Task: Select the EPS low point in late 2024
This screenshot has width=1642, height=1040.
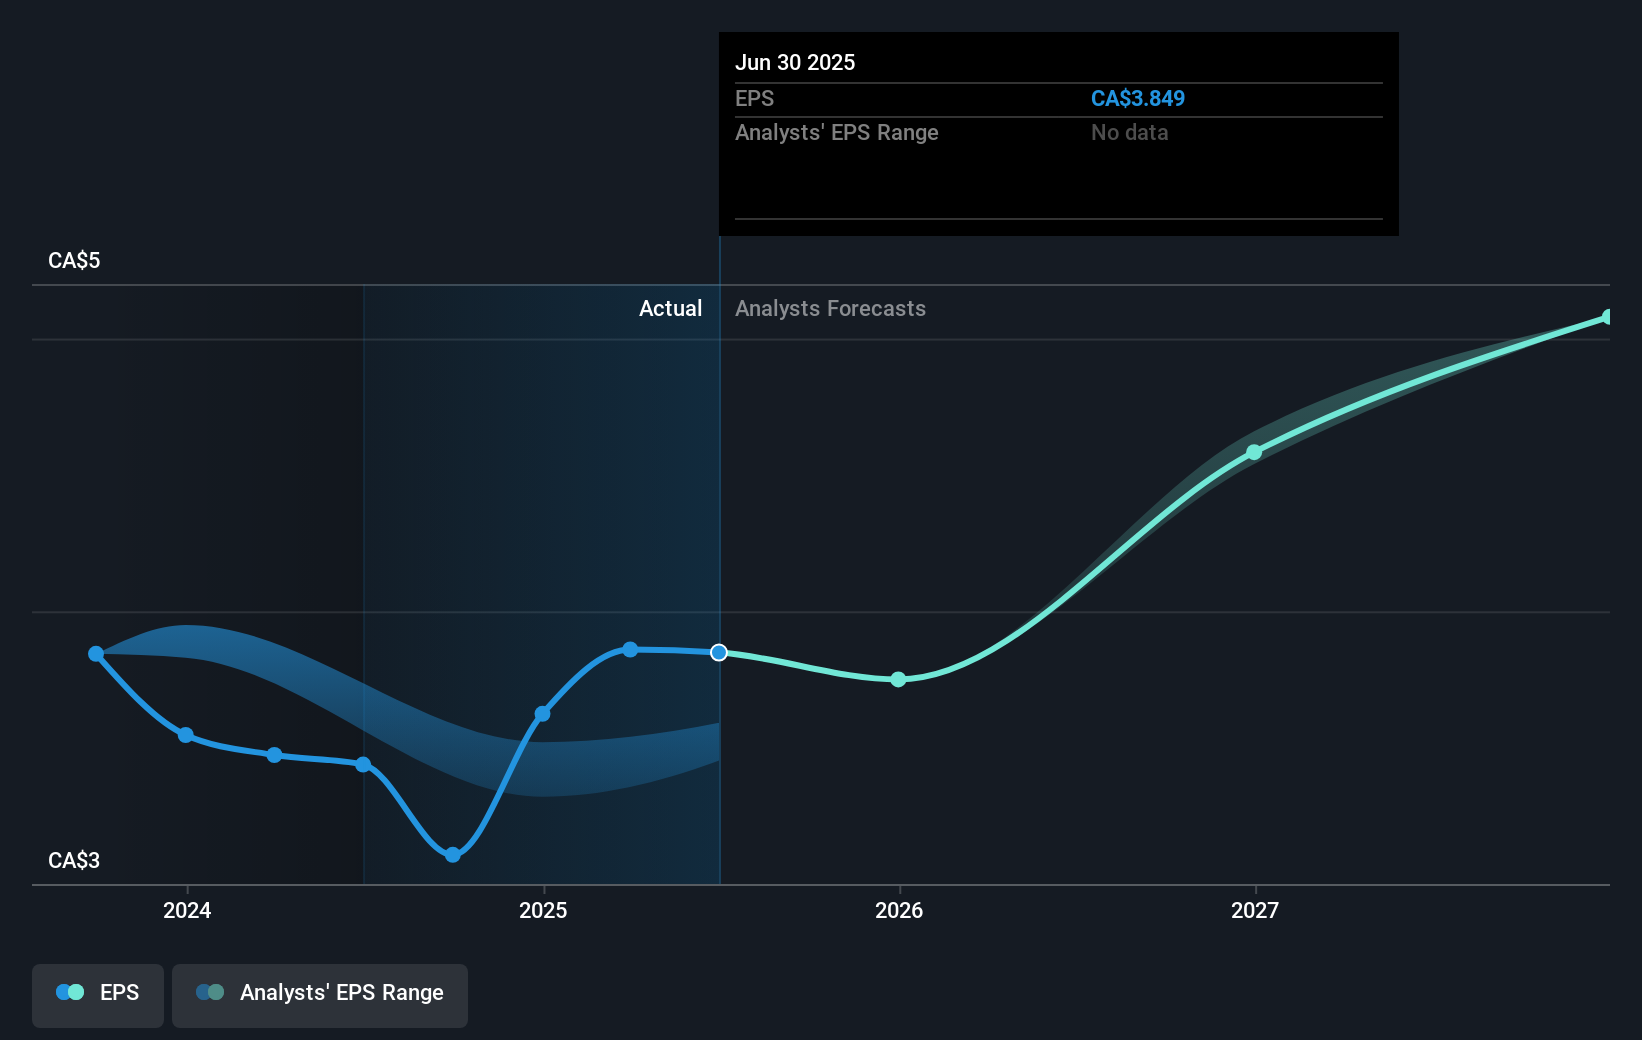Action: (x=453, y=855)
